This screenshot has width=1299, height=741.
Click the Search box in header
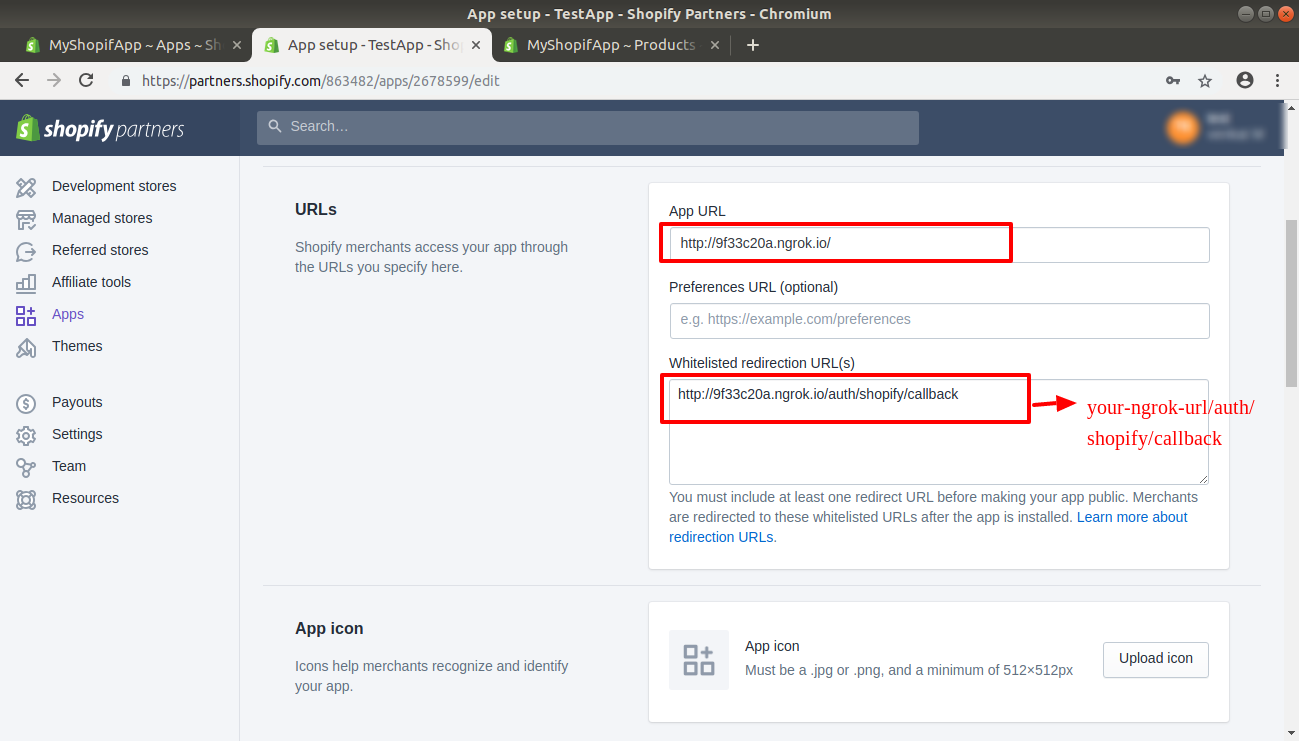[x=588, y=127]
